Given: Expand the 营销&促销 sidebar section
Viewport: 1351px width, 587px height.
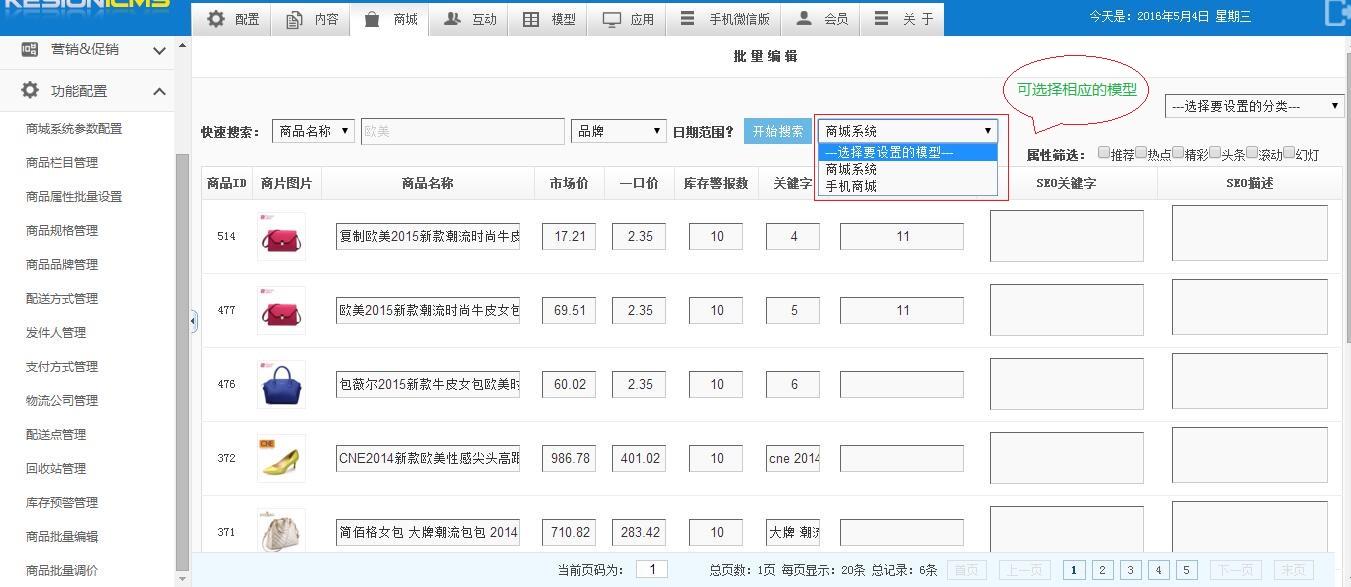Looking at the screenshot, I should (x=160, y=50).
